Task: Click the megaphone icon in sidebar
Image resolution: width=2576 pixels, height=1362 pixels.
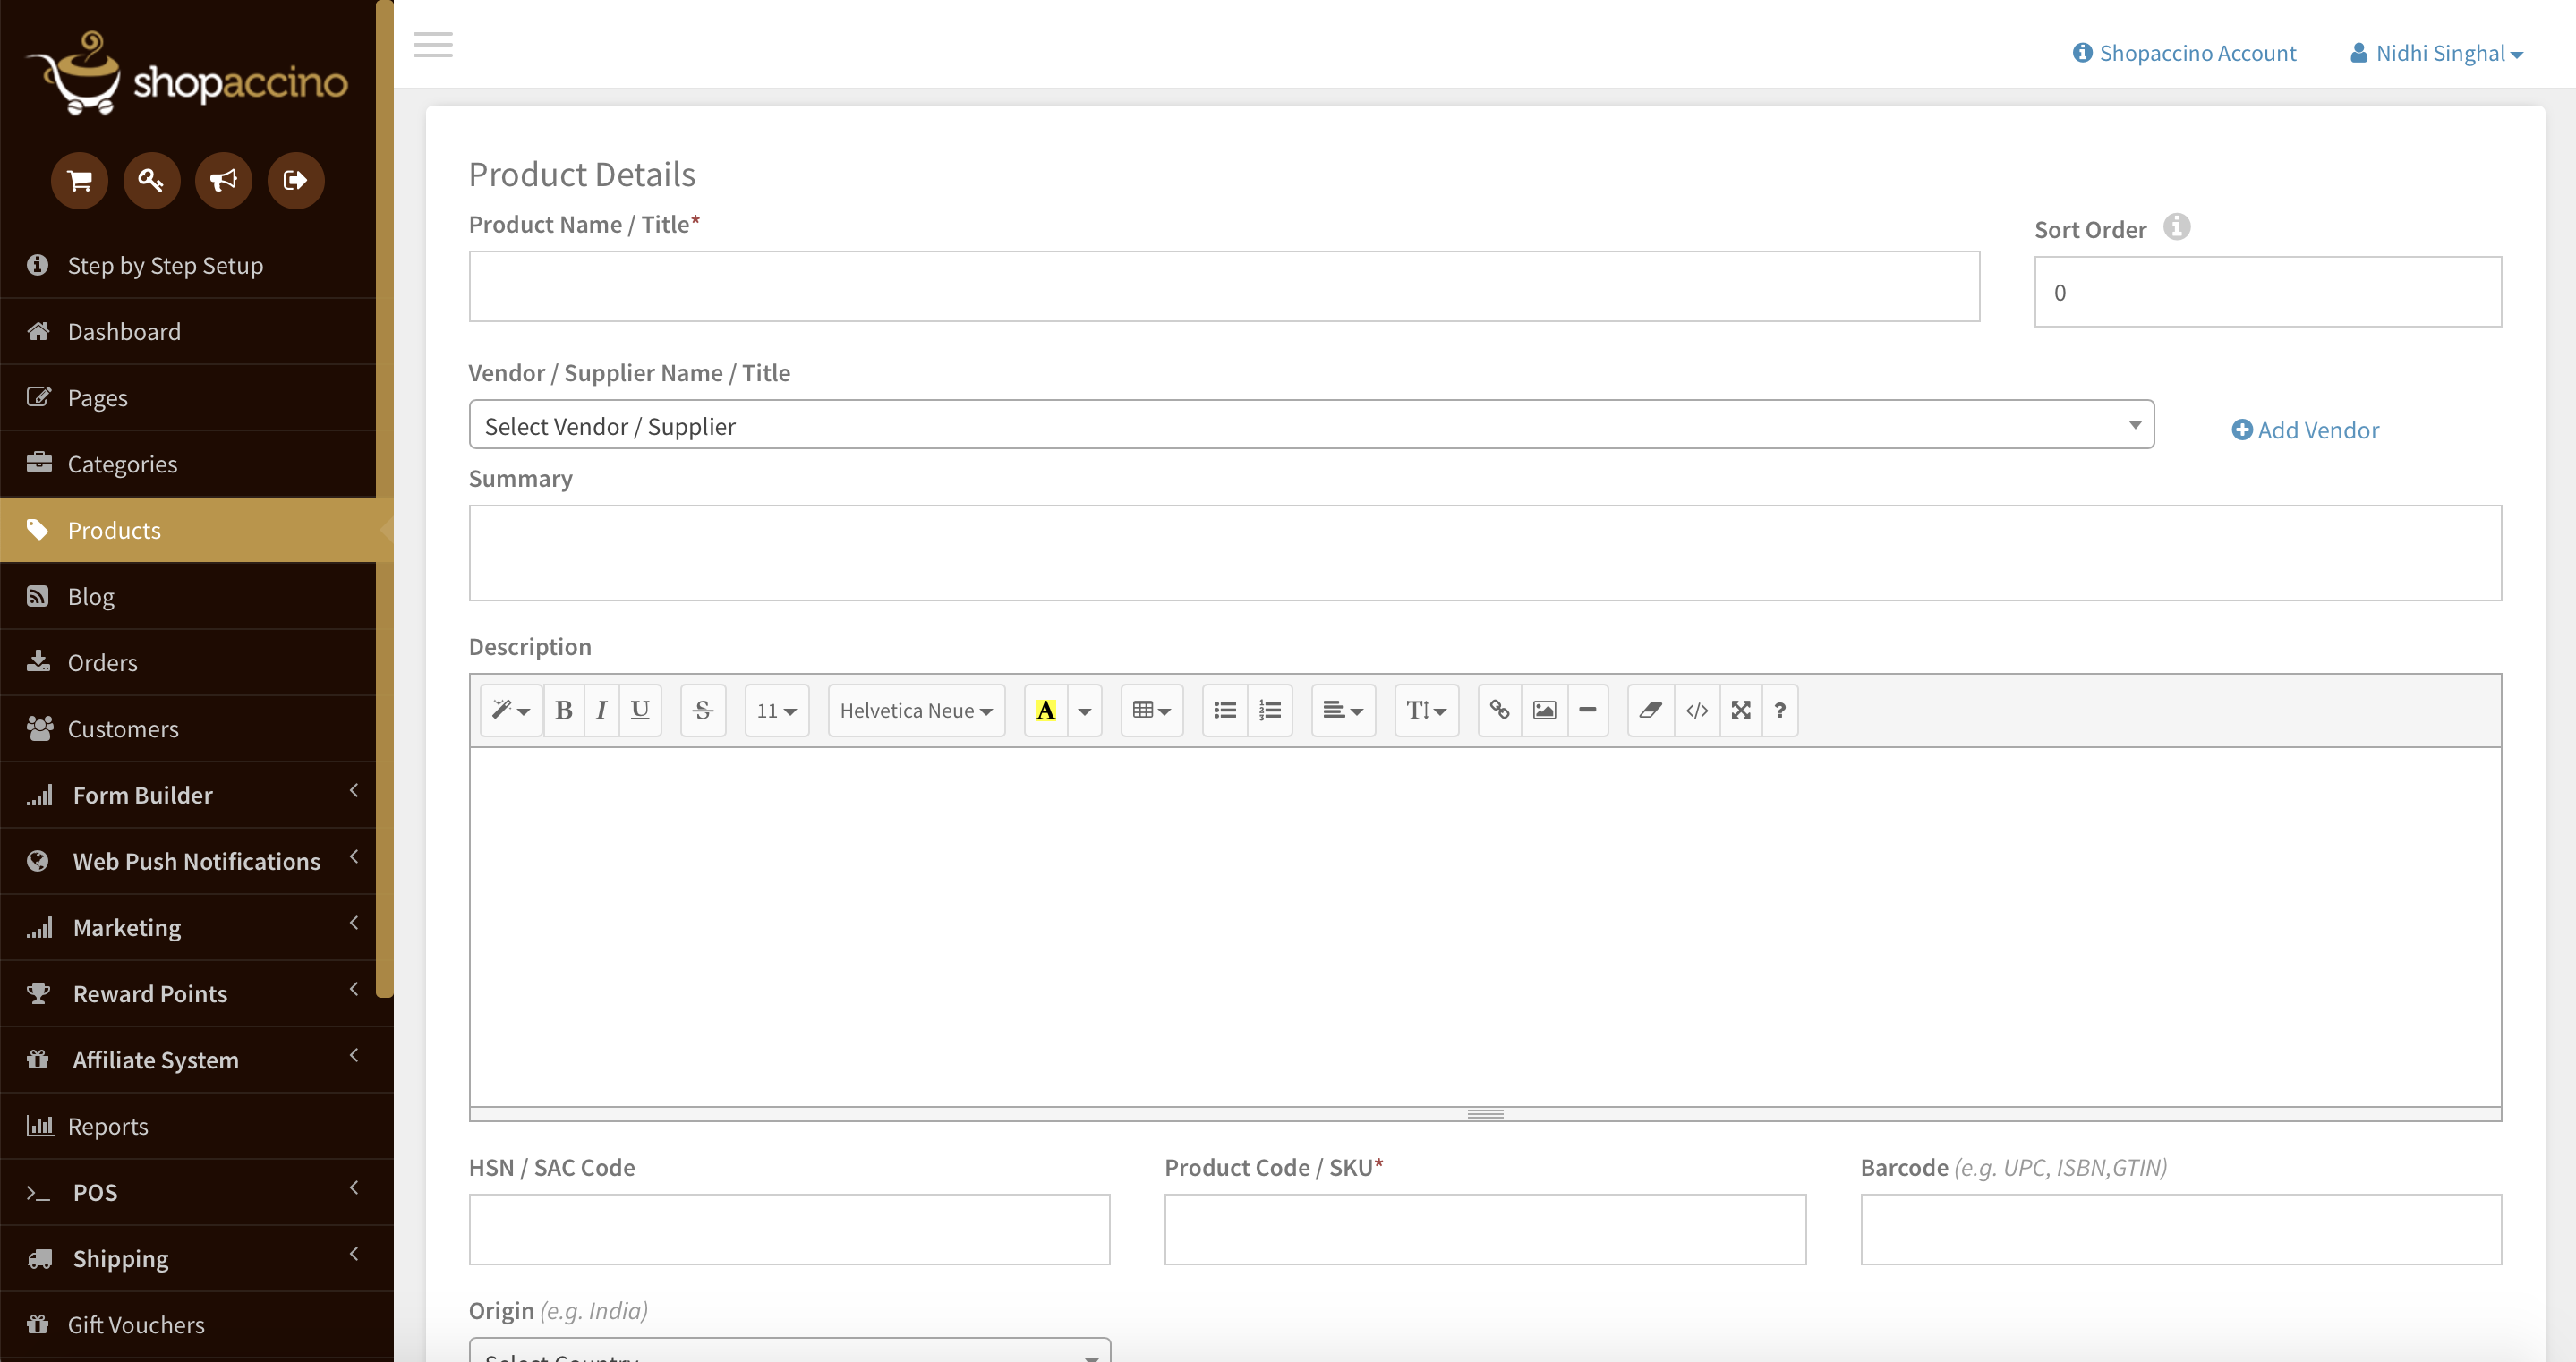Action: (x=223, y=180)
